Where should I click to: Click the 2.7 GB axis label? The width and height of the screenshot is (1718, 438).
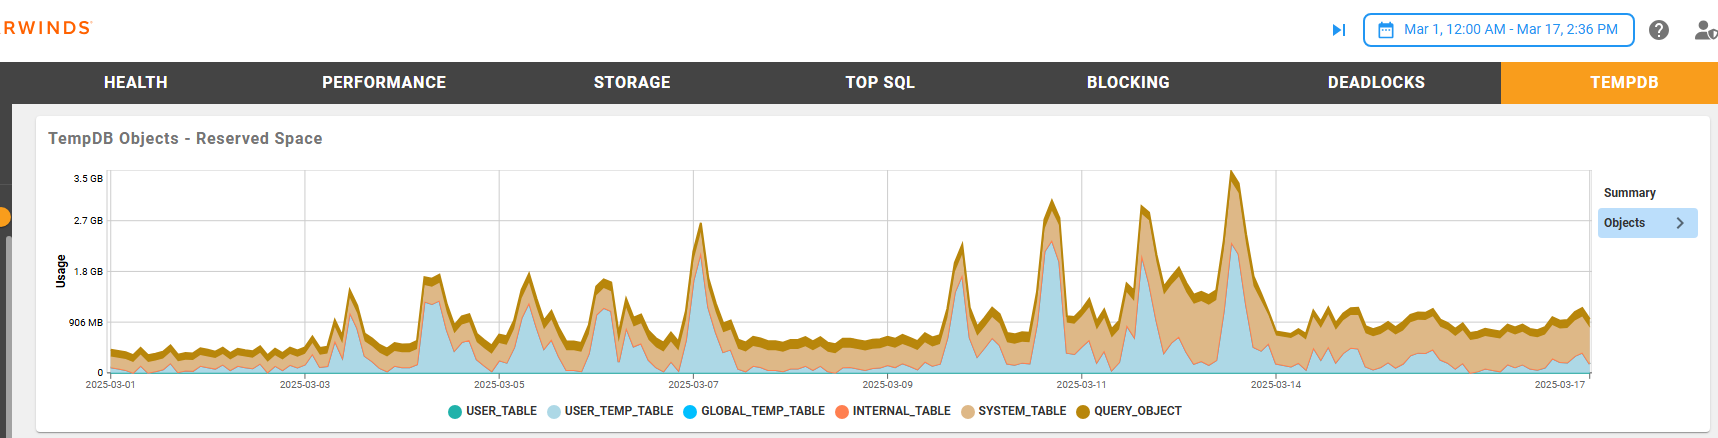click(x=88, y=221)
